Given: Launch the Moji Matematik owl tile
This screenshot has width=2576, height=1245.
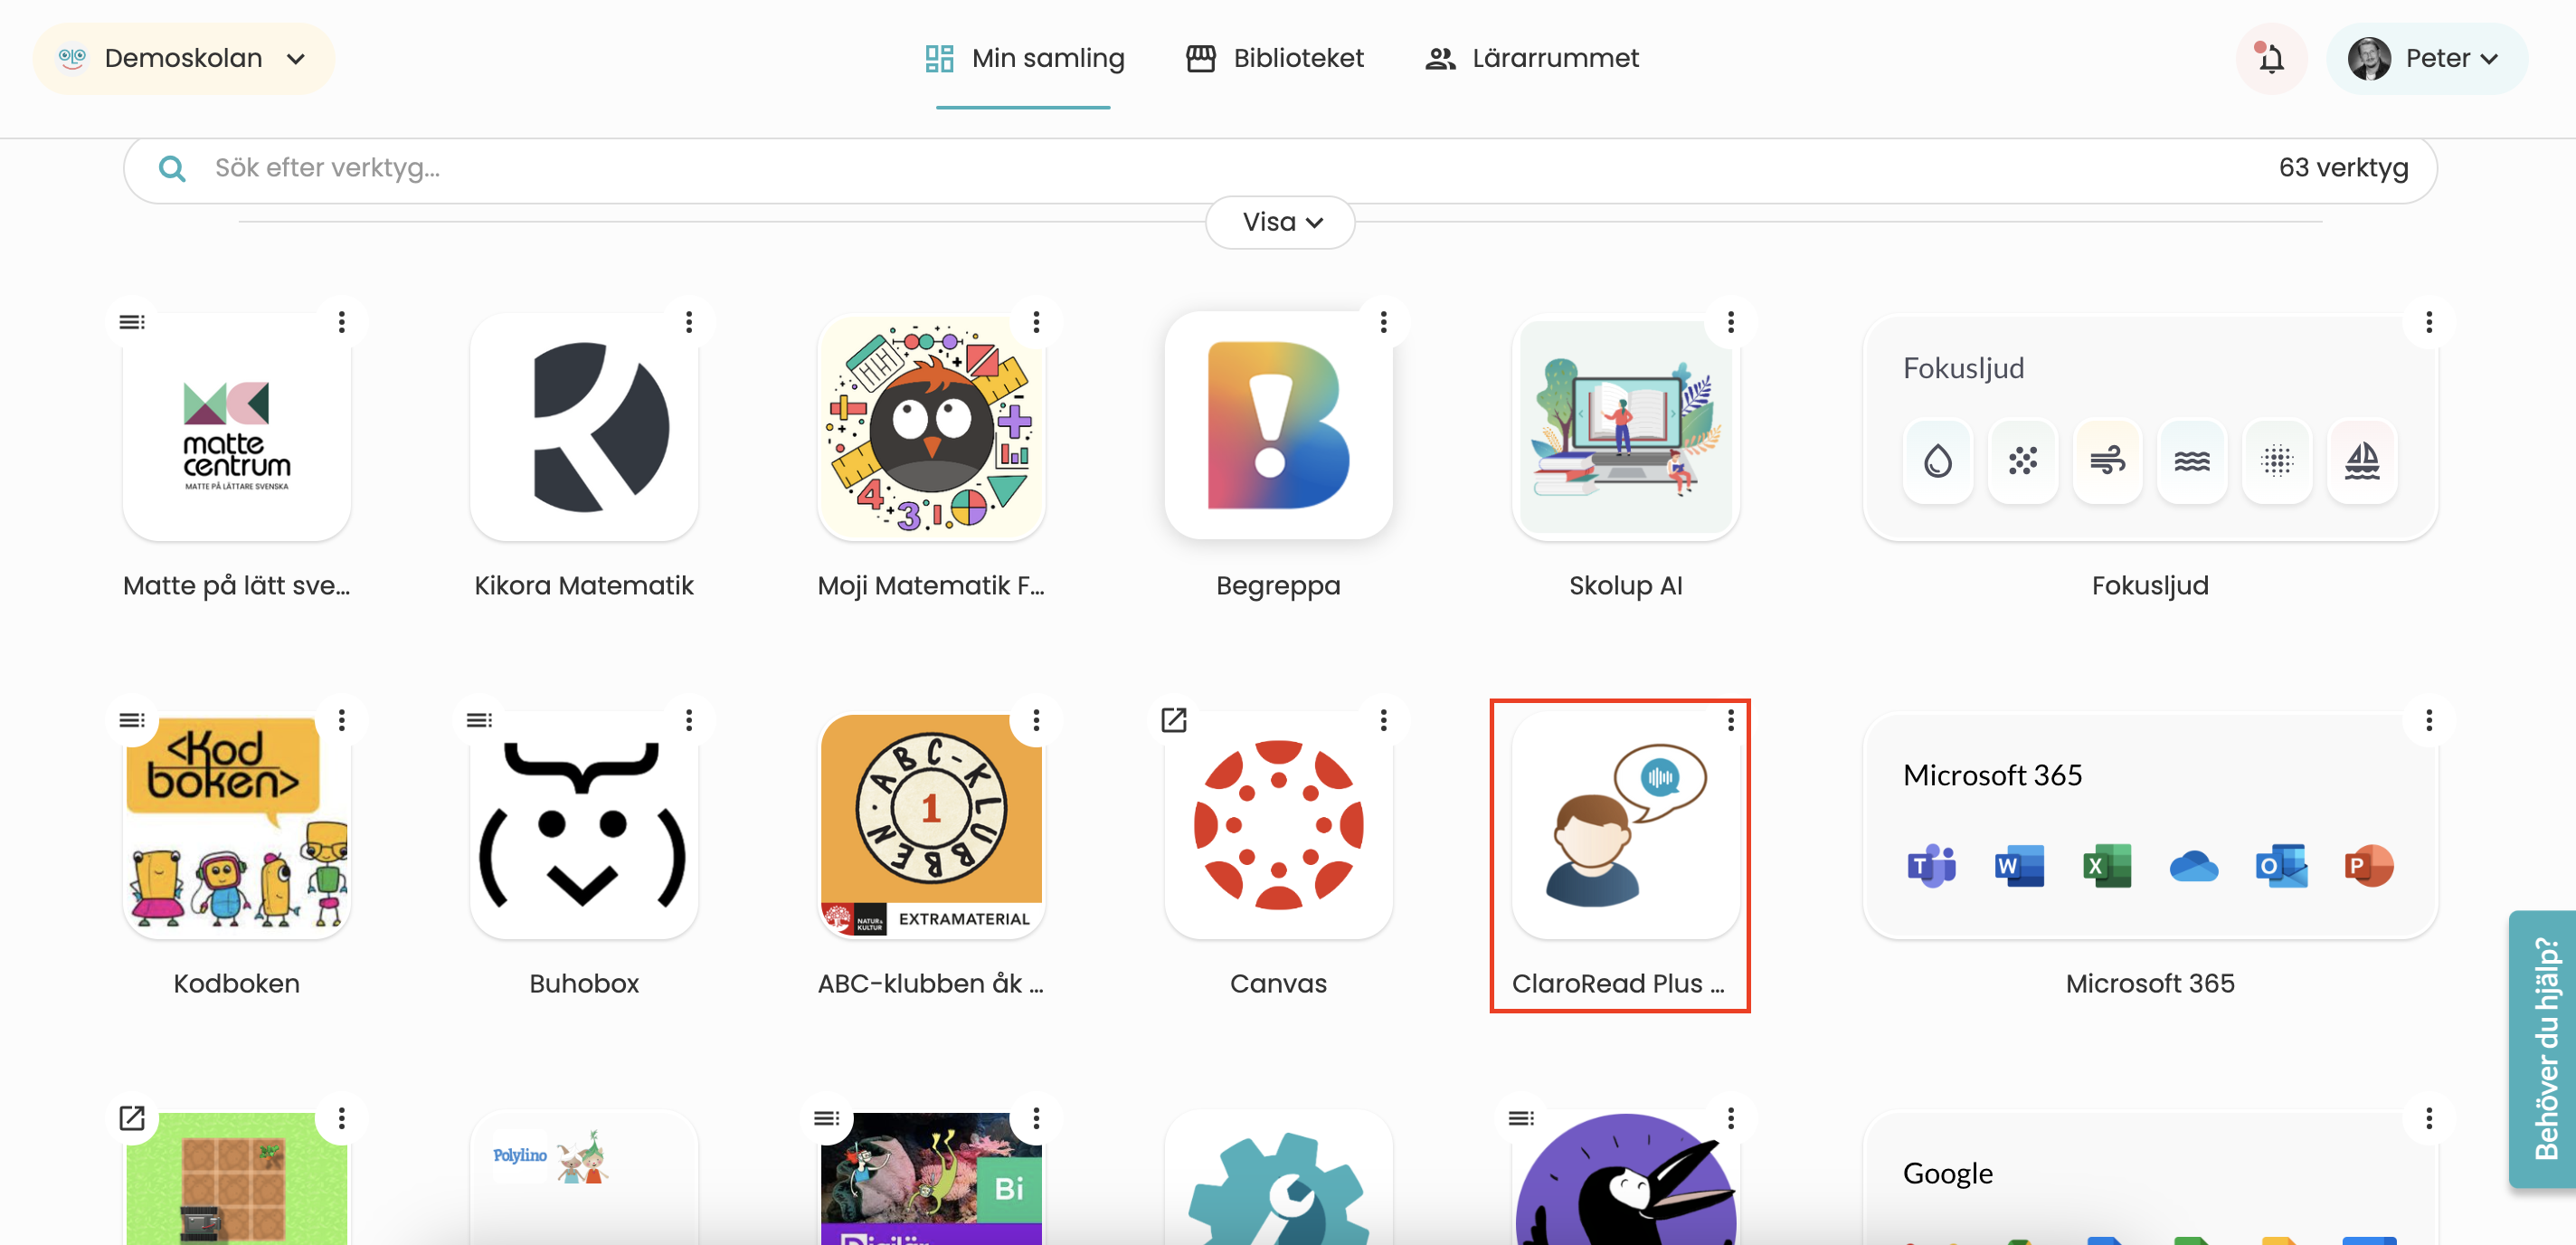Looking at the screenshot, I should [x=931, y=427].
